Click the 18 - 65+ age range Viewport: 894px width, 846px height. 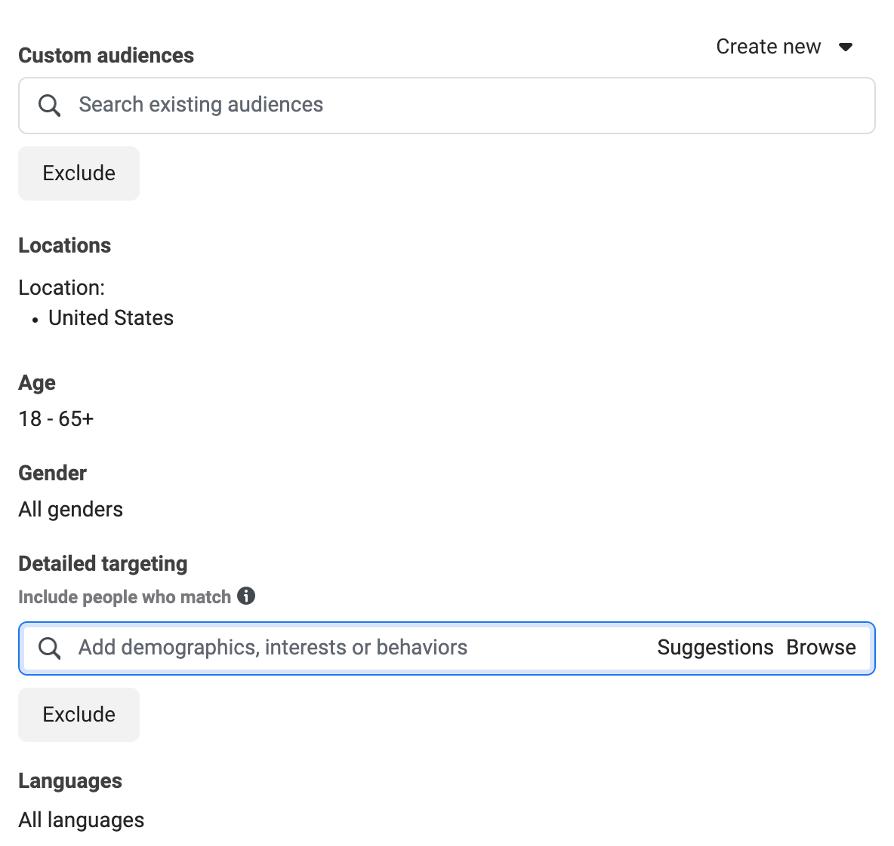56,419
